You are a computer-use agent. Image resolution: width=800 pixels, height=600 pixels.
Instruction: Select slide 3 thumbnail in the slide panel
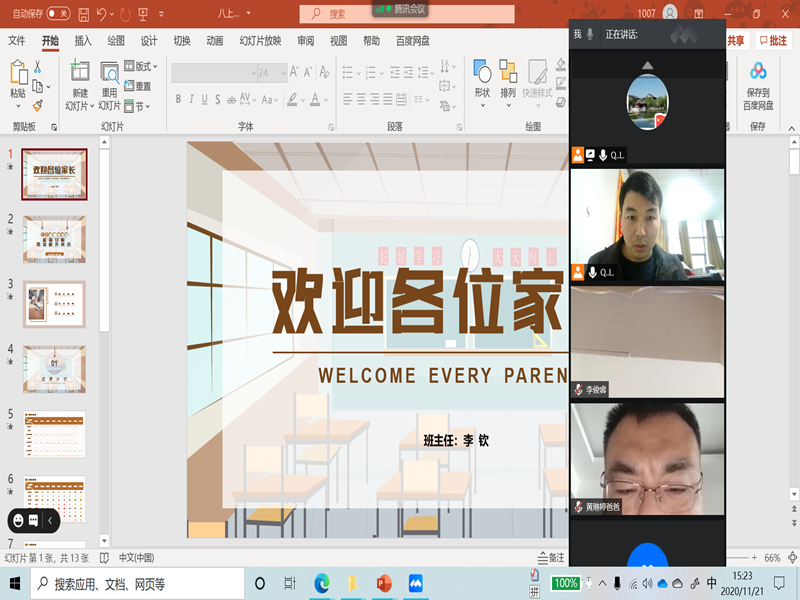click(x=54, y=304)
